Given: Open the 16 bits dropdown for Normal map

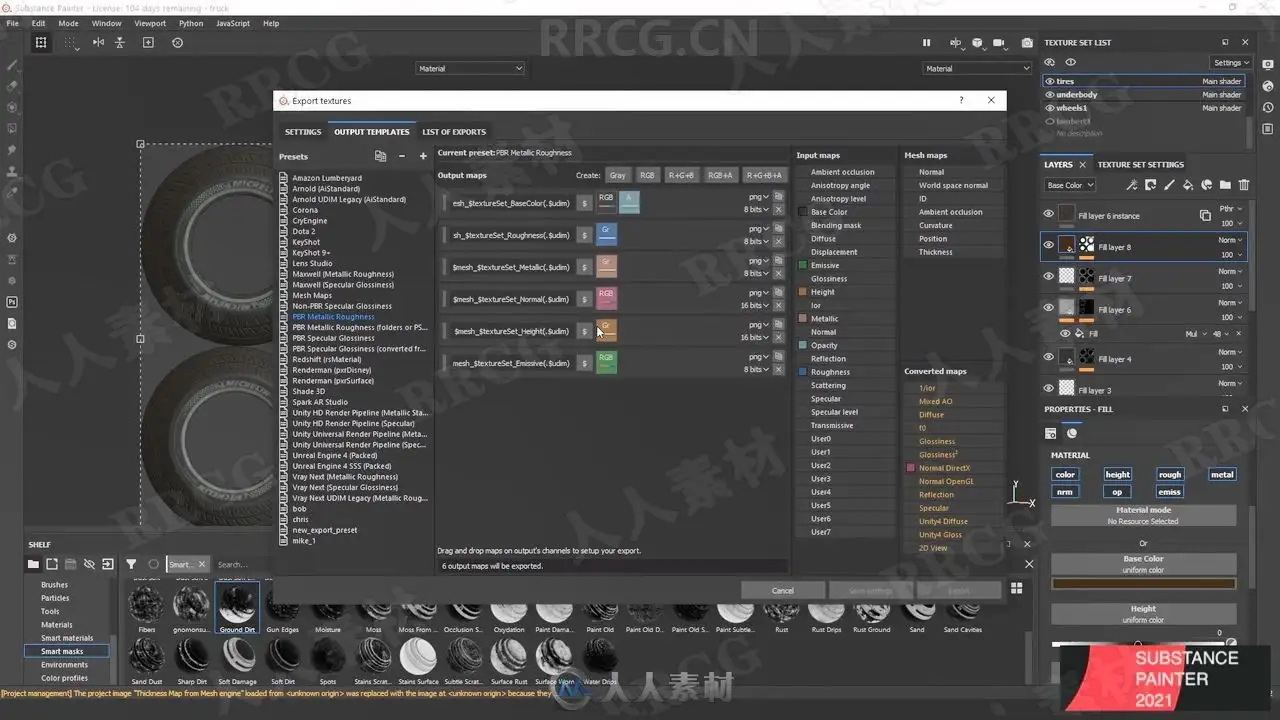Looking at the screenshot, I should [x=755, y=305].
